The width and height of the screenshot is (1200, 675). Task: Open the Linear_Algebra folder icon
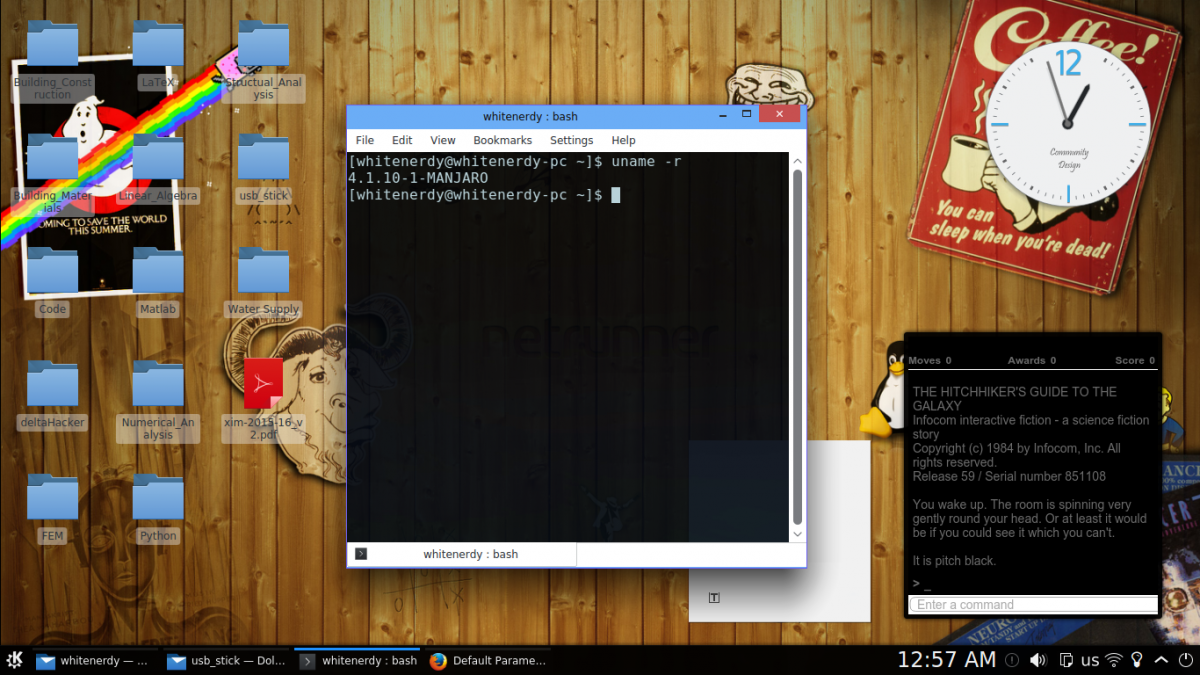coord(158,157)
